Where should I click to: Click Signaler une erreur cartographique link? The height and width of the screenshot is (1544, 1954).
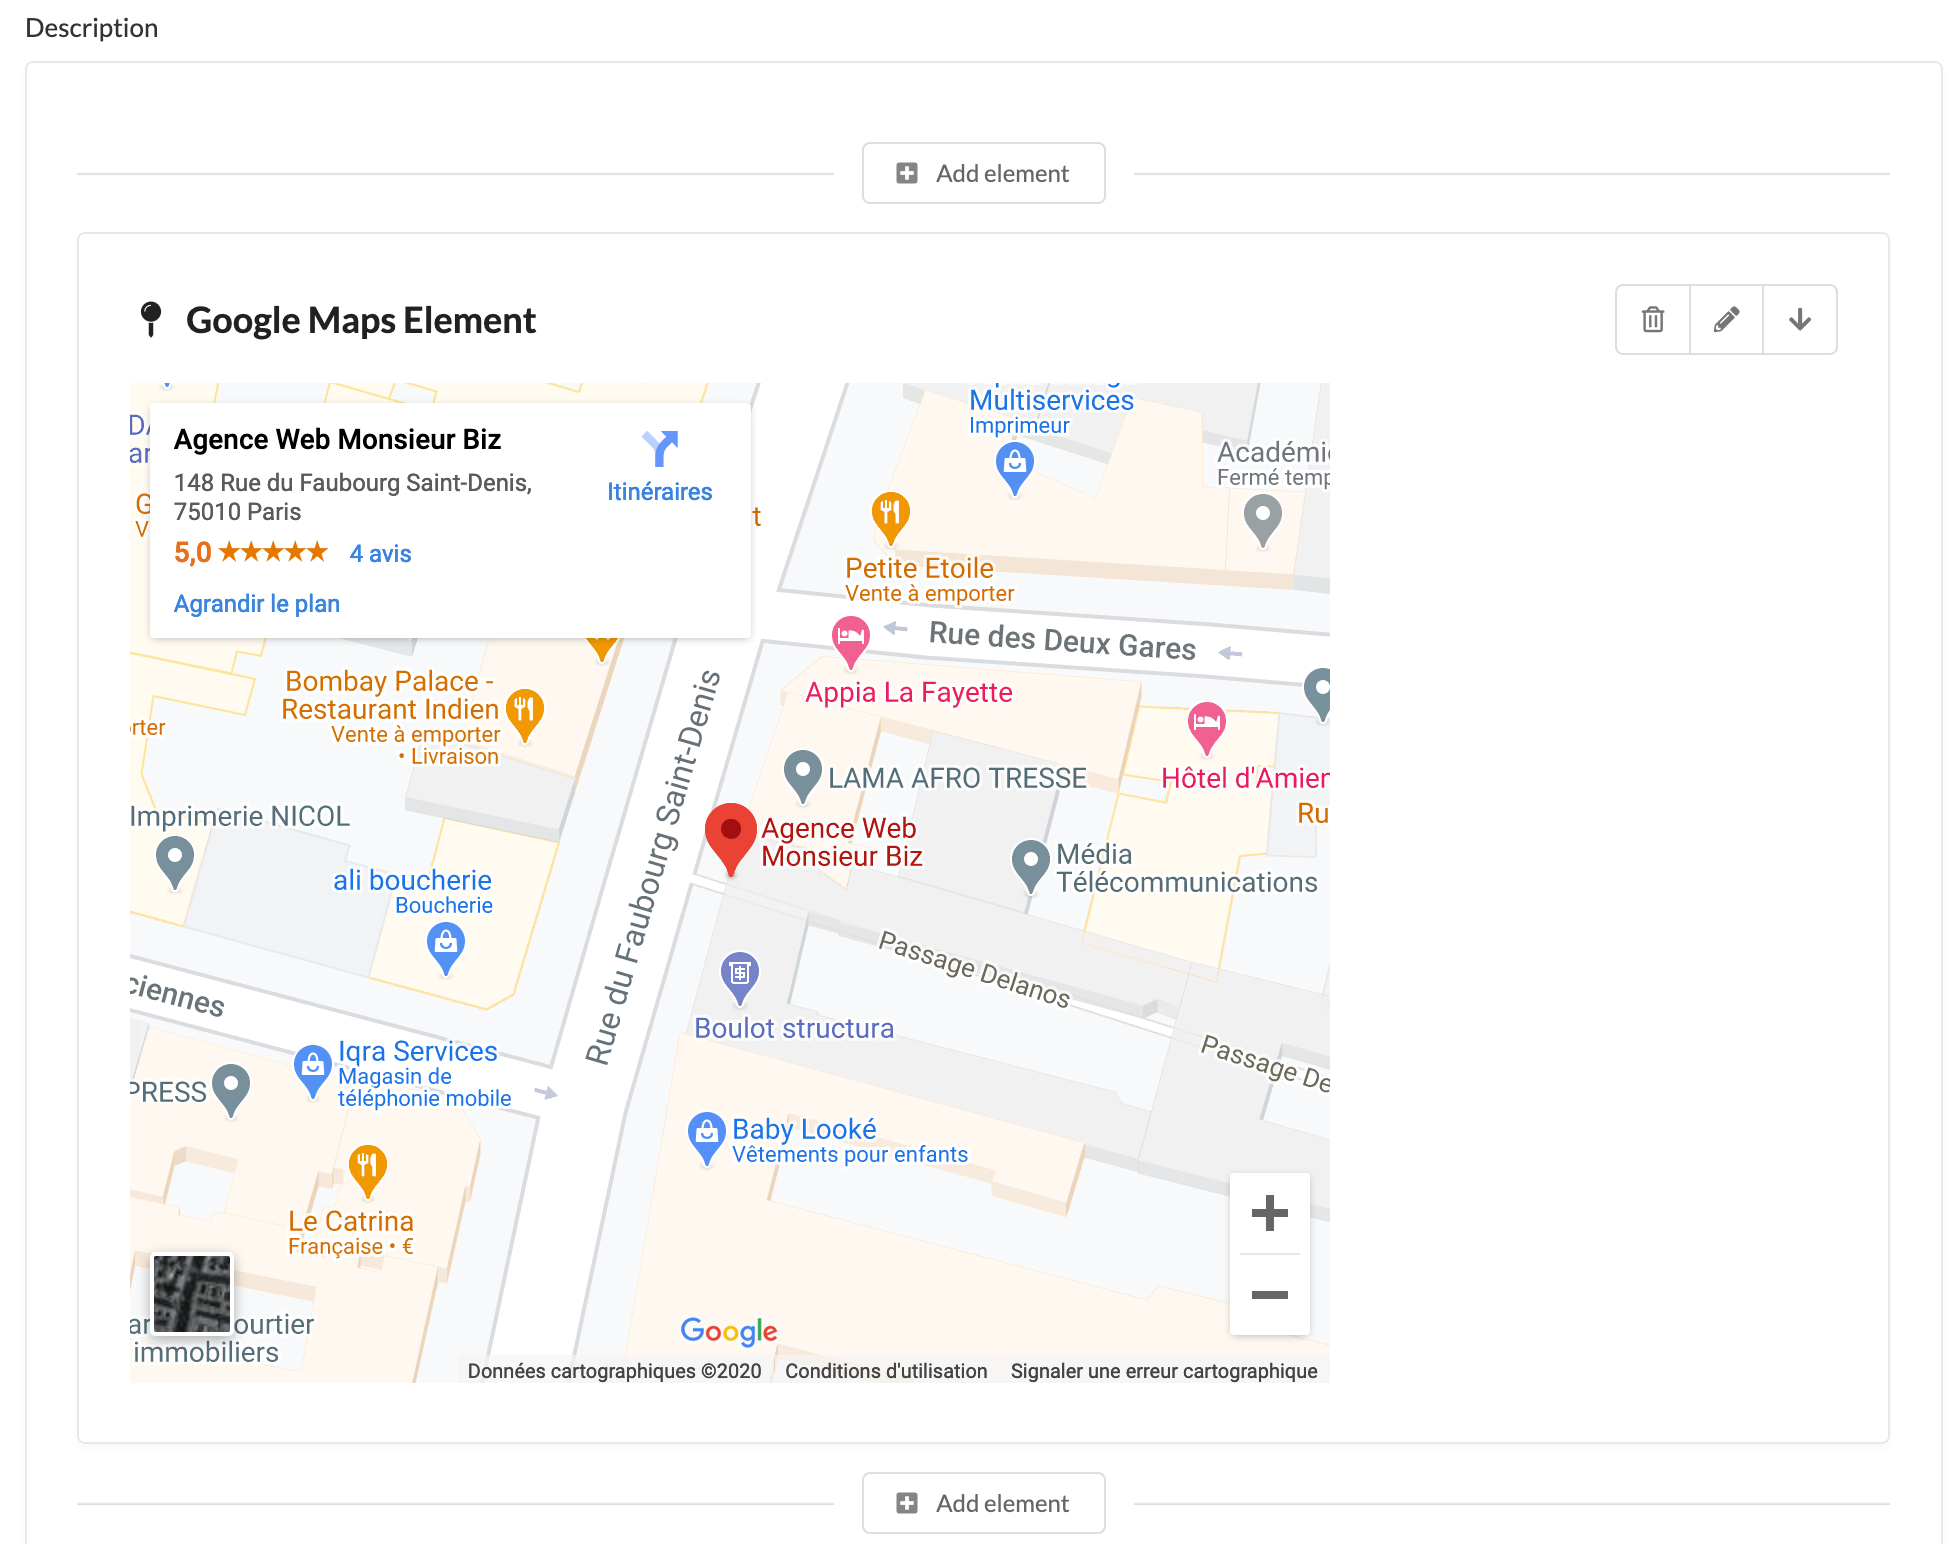pyautogui.click(x=1163, y=1371)
